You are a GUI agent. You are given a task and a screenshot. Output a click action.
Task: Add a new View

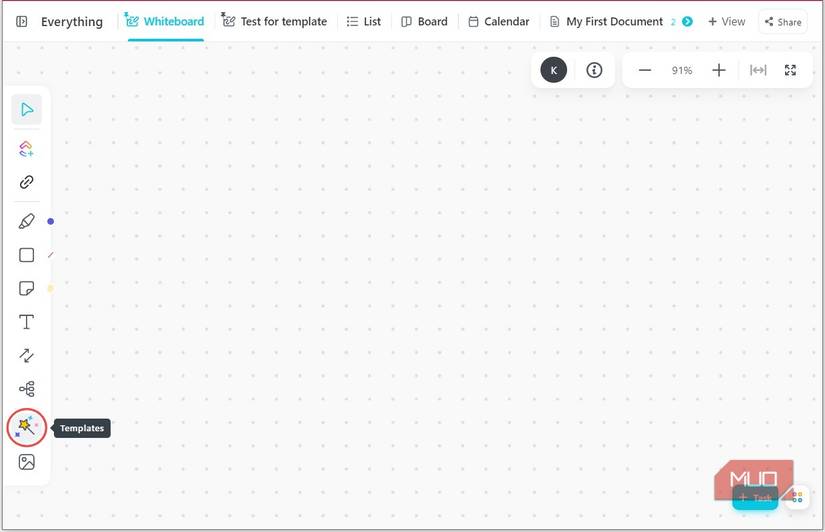pyautogui.click(x=727, y=22)
